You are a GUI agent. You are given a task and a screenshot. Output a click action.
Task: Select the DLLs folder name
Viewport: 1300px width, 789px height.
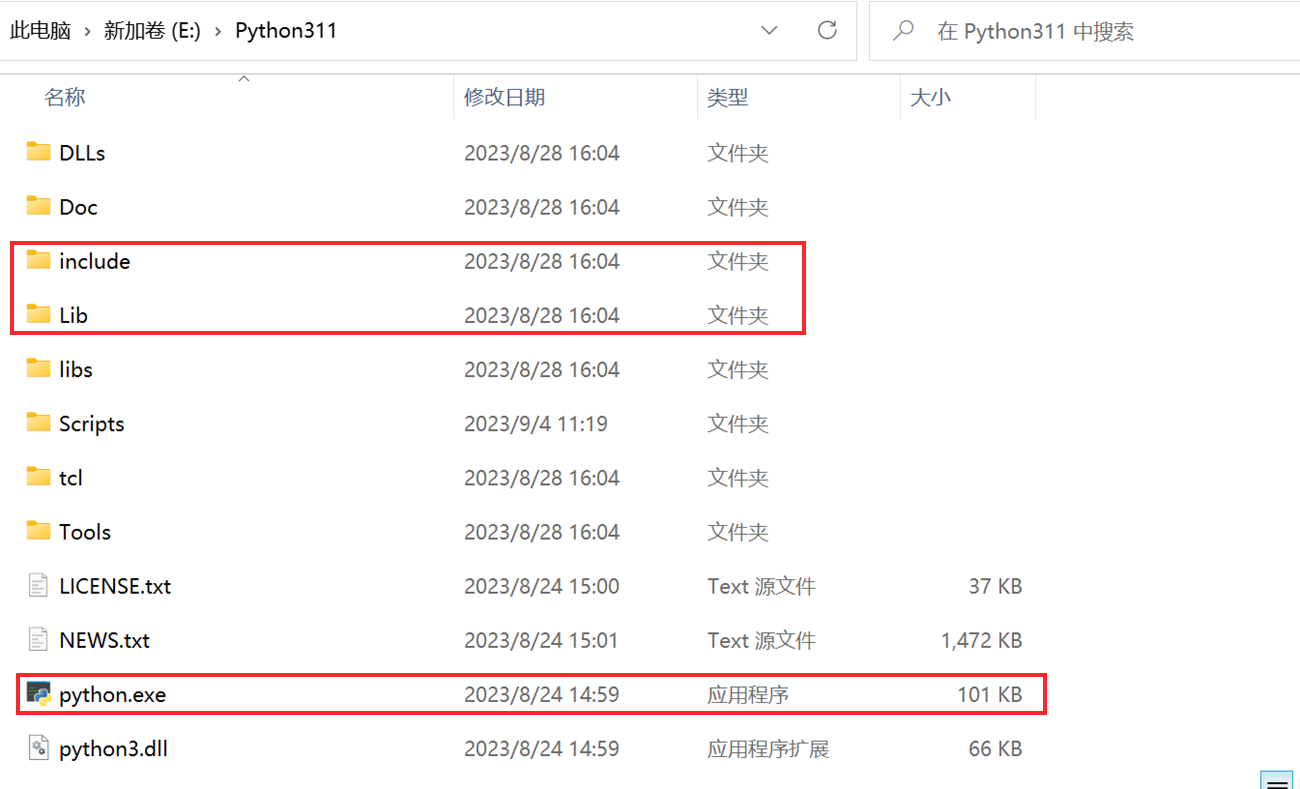(x=82, y=153)
